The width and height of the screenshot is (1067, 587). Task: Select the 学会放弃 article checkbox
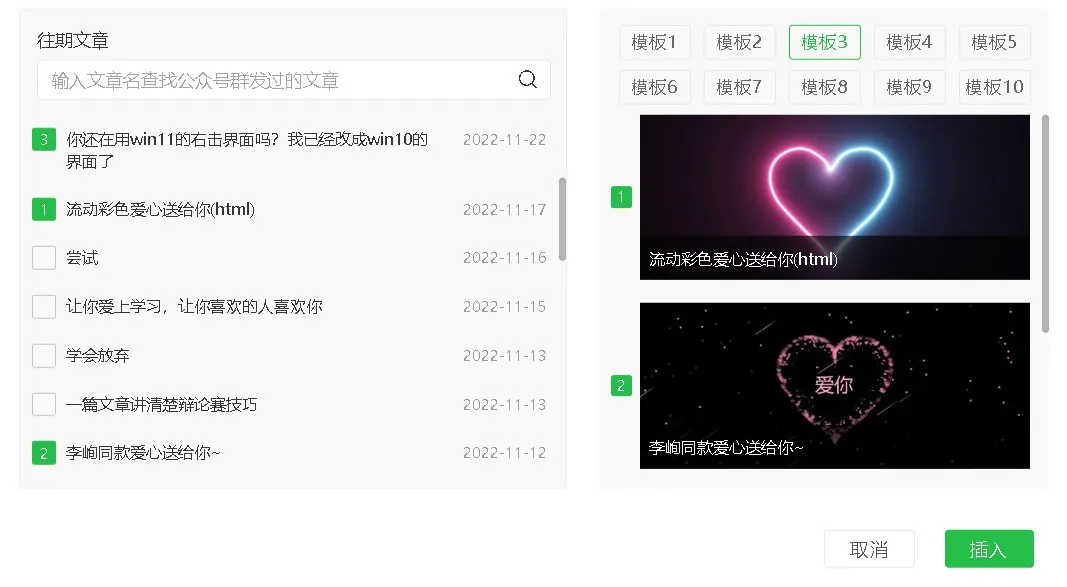44,356
